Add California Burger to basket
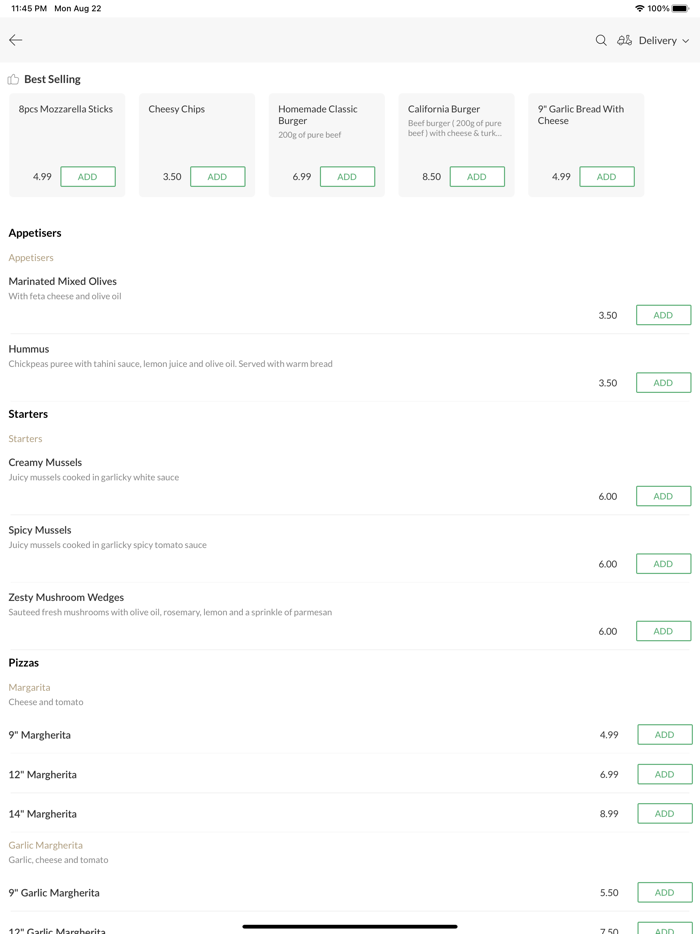The image size is (700, 934). coord(477,177)
